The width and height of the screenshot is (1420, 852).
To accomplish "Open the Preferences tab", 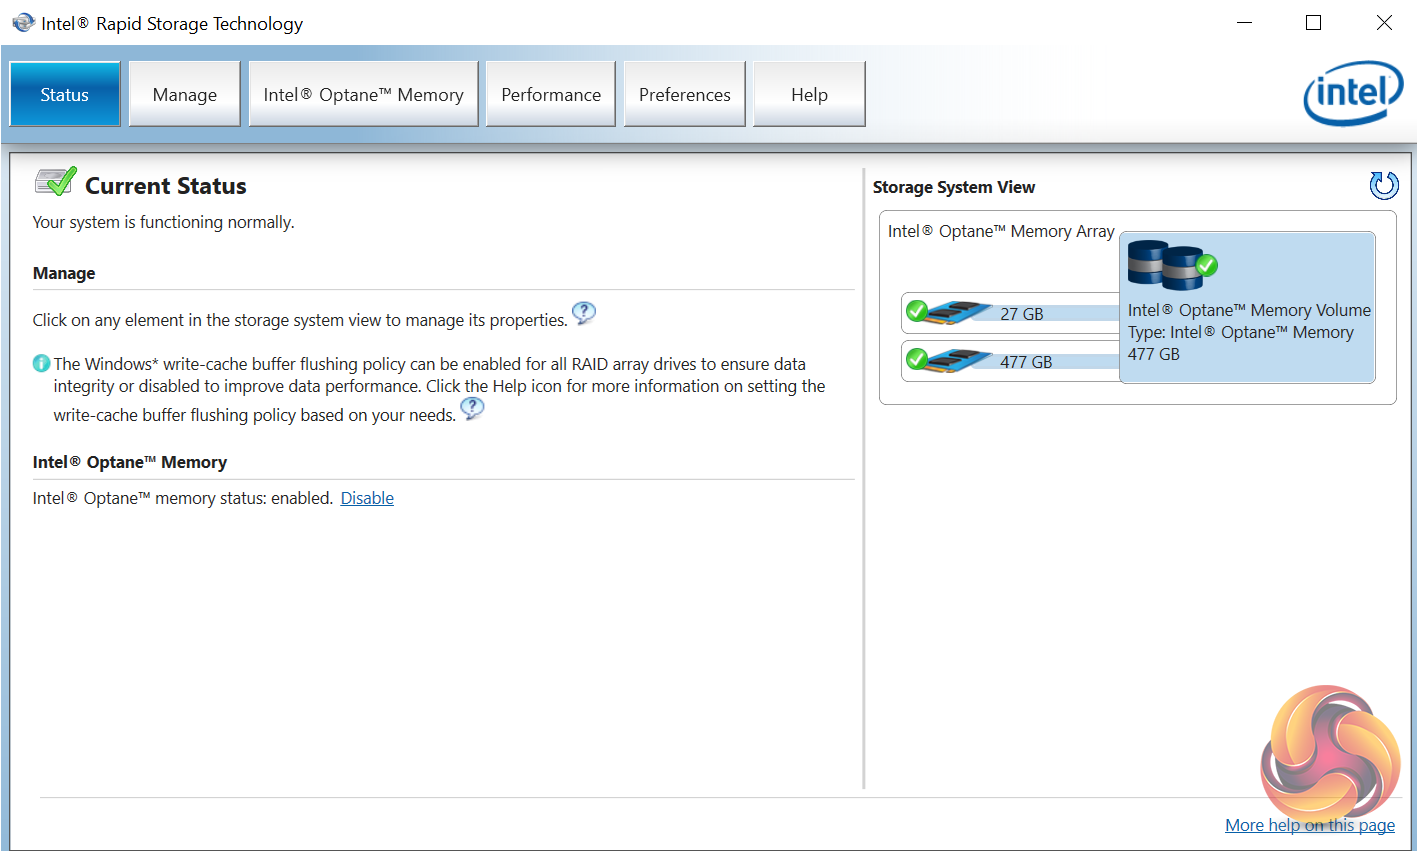I will (x=685, y=95).
